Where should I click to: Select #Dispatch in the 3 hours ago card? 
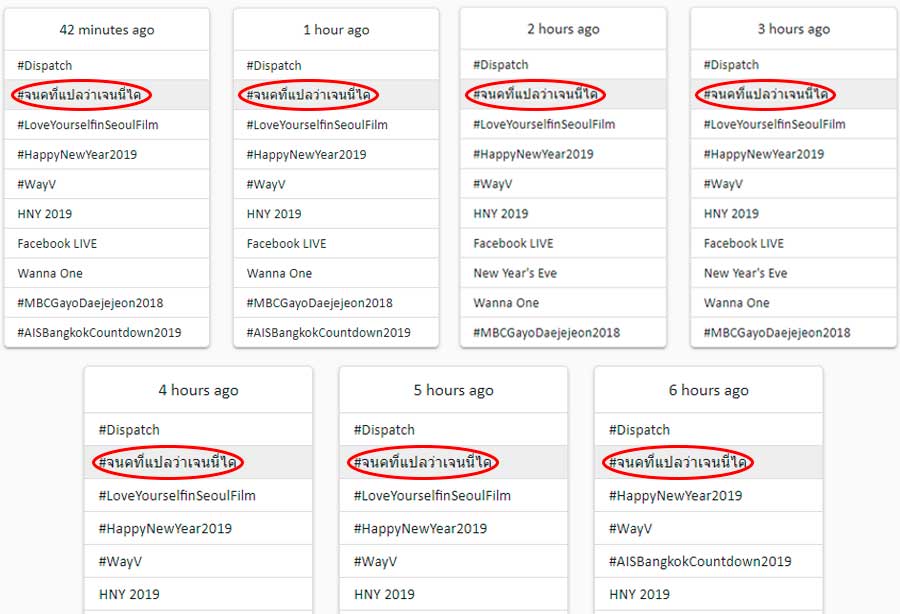tap(731, 65)
